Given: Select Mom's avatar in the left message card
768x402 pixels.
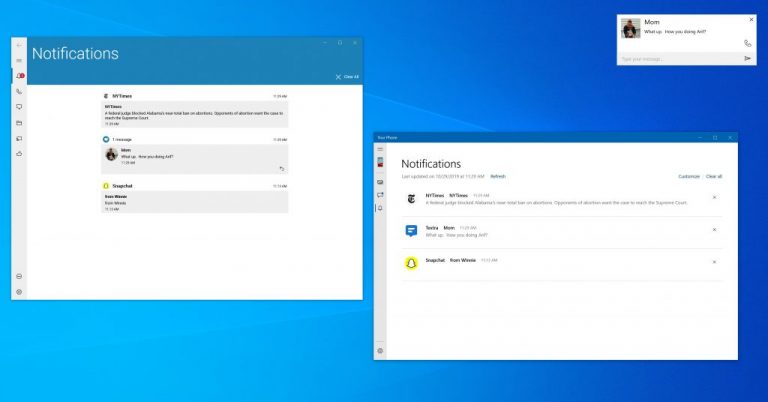Looking at the screenshot, I should tap(112, 154).
